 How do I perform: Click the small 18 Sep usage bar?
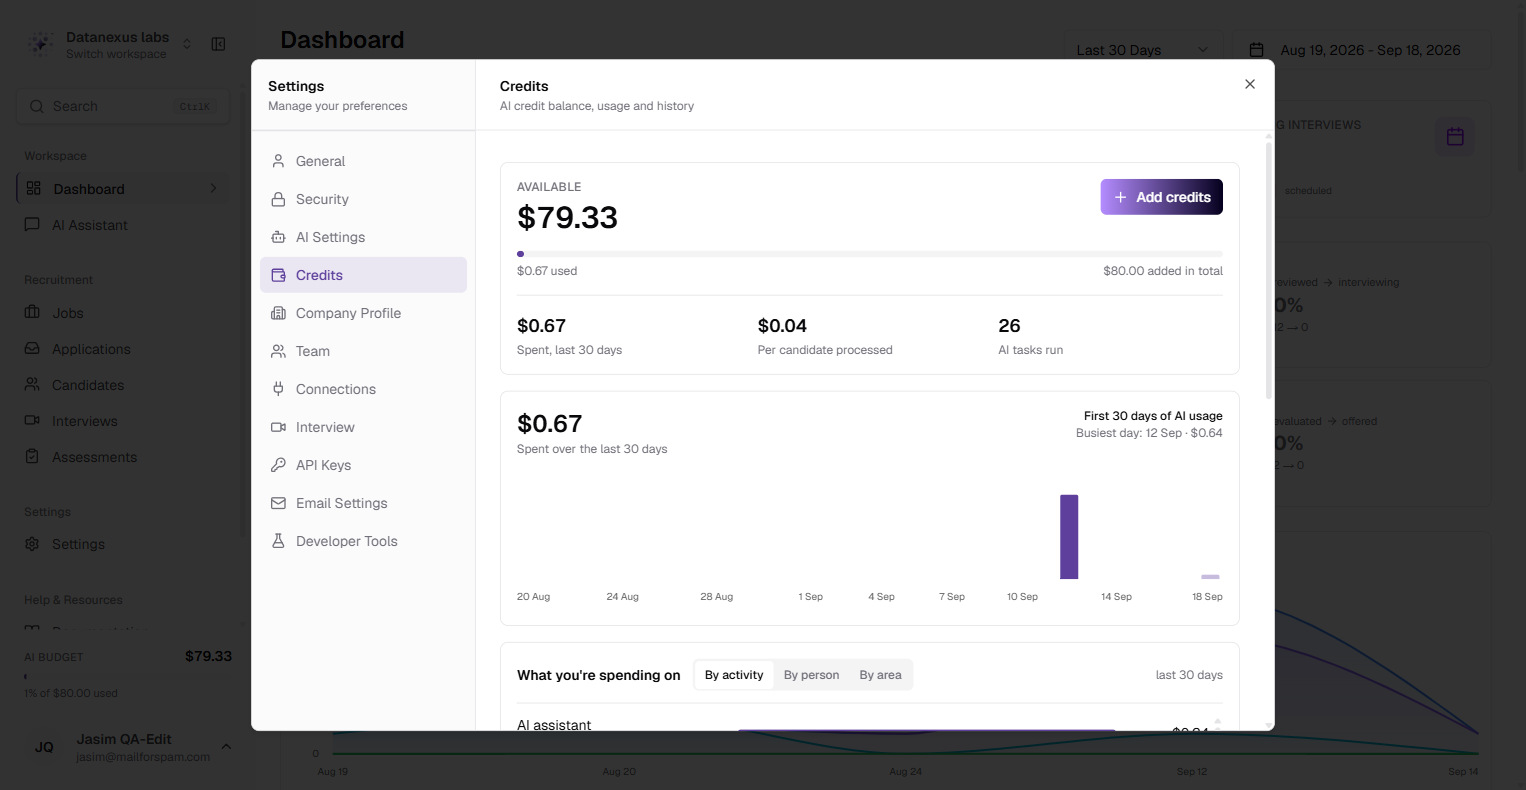tap(1210, 576)
